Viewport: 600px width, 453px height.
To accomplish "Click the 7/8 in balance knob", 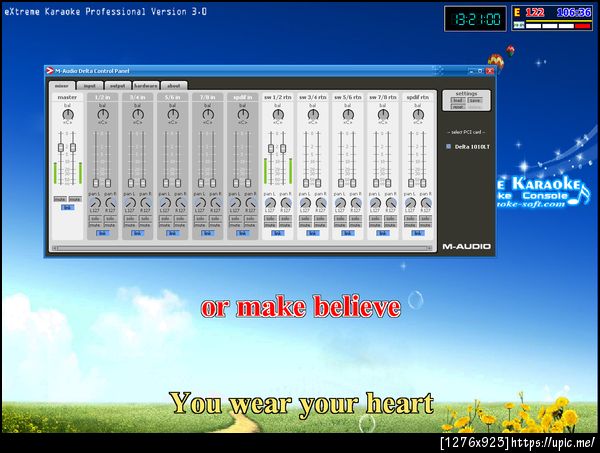I will point(208,114).
